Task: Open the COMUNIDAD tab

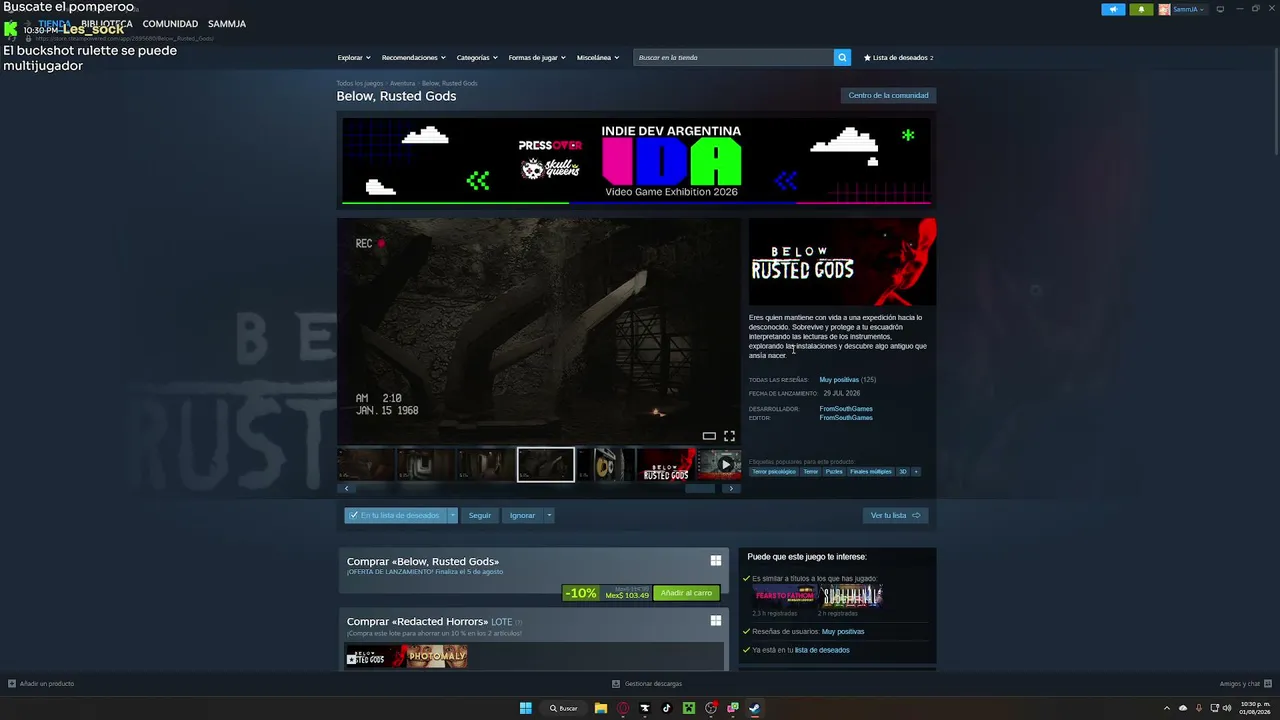Action: 170,24
